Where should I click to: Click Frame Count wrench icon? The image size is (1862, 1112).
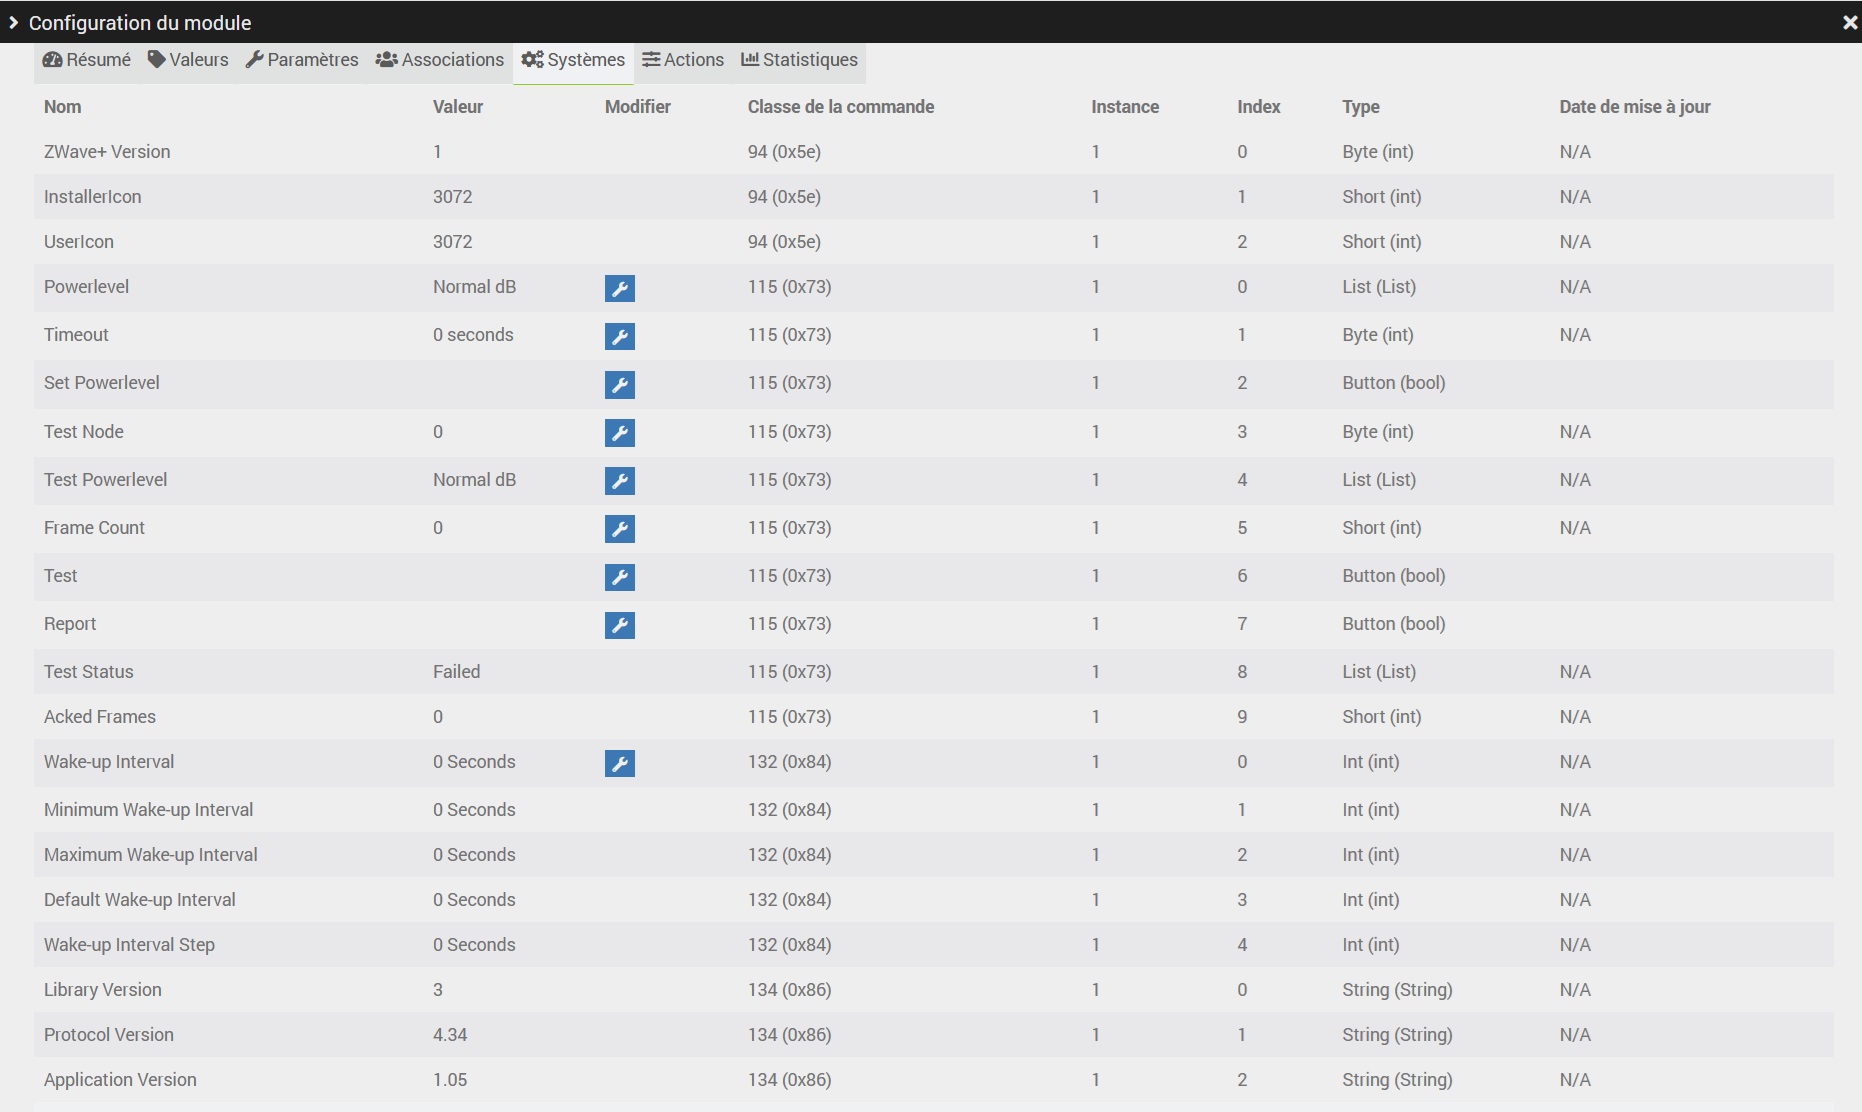coord(619,529)
